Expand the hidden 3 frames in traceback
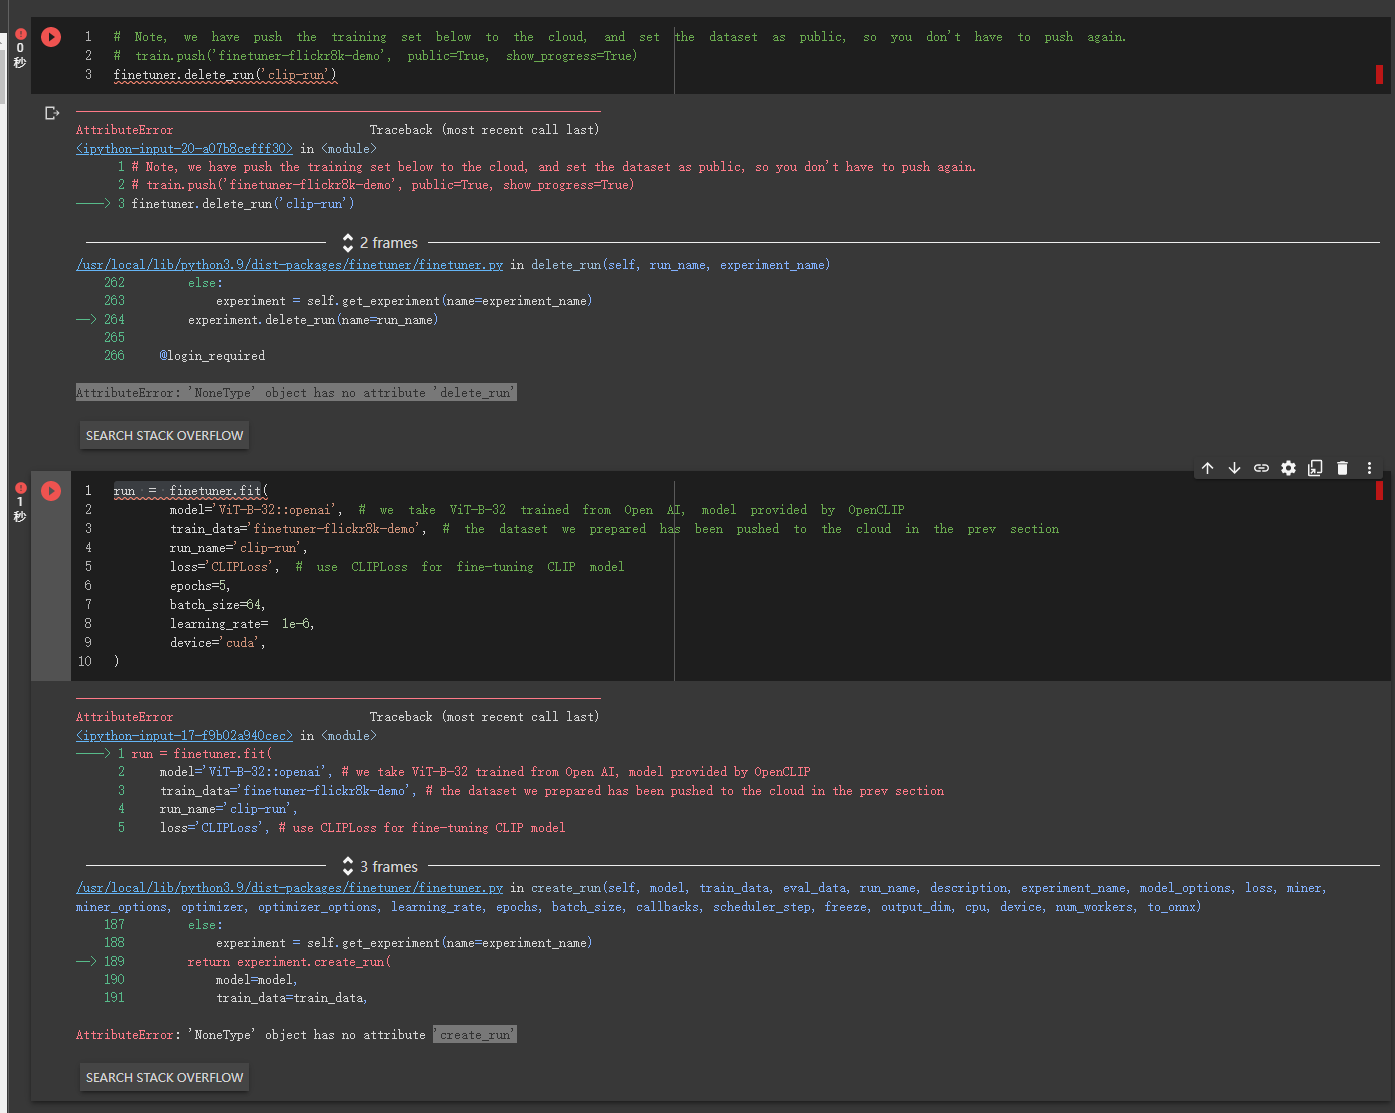 coord(379,866)
